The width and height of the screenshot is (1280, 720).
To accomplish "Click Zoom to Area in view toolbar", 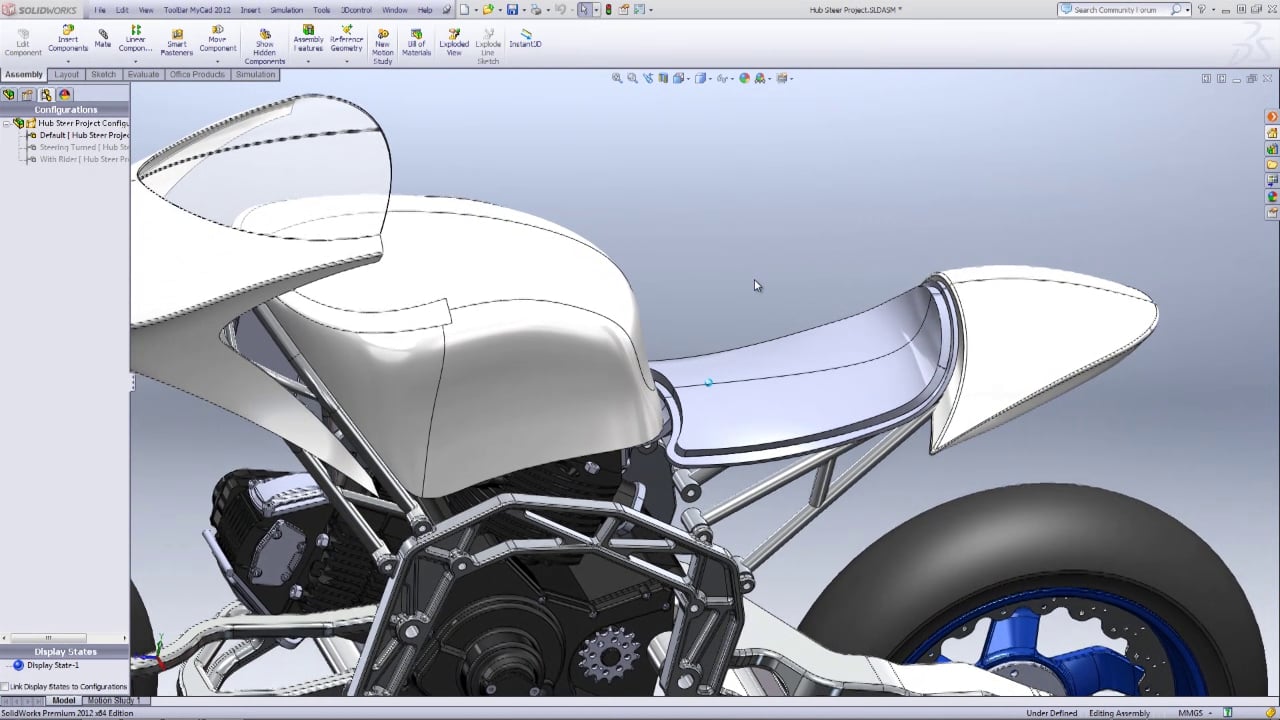I will [632, 78].
